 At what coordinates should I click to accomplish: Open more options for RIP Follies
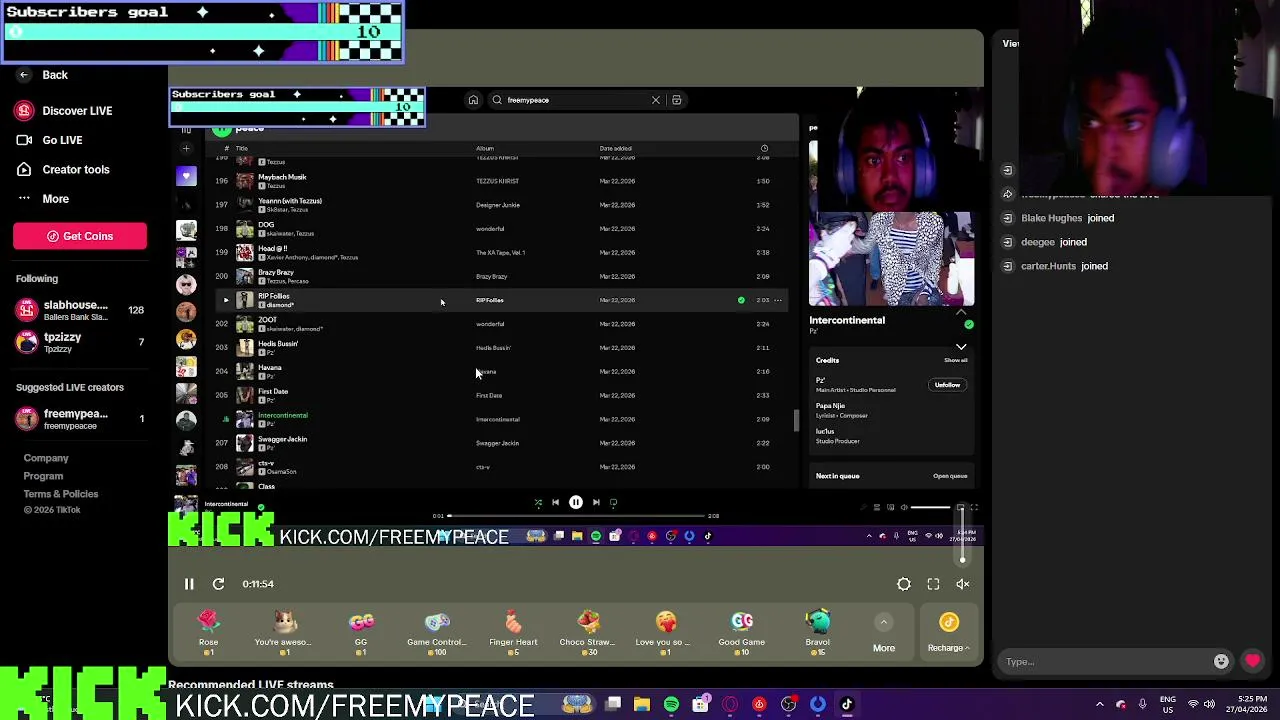point(778,300)
